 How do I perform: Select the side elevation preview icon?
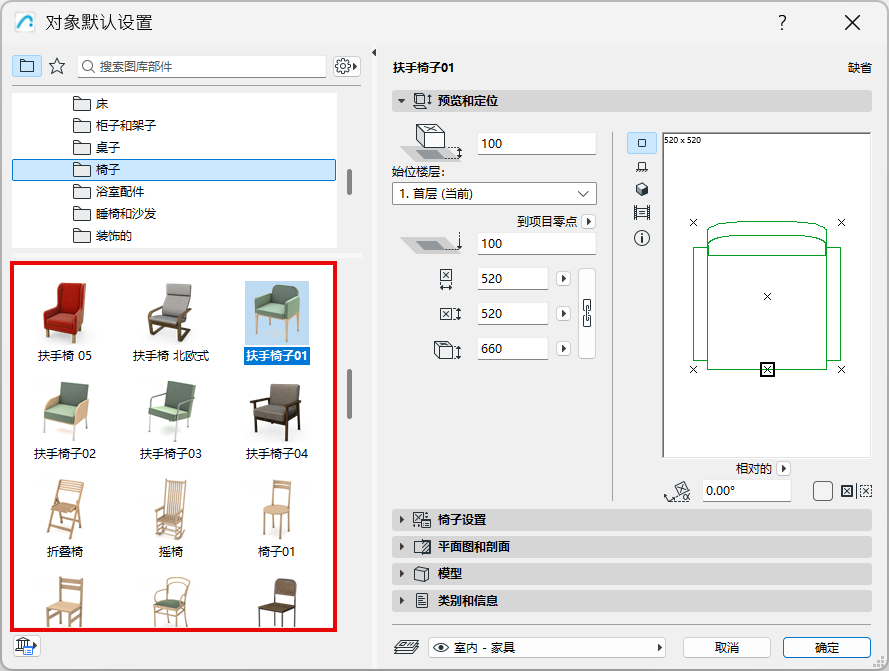click(641, 167)
